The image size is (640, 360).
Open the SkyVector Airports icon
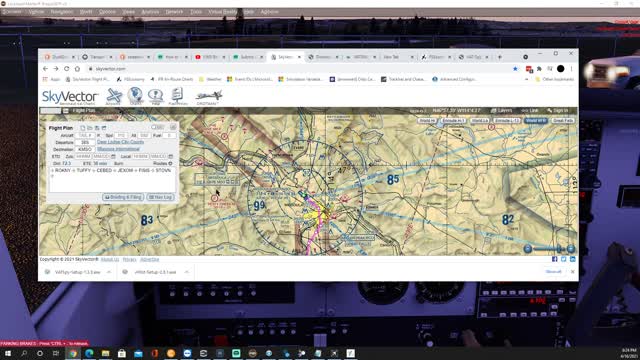pyautogui.click(x=114, y=97)
